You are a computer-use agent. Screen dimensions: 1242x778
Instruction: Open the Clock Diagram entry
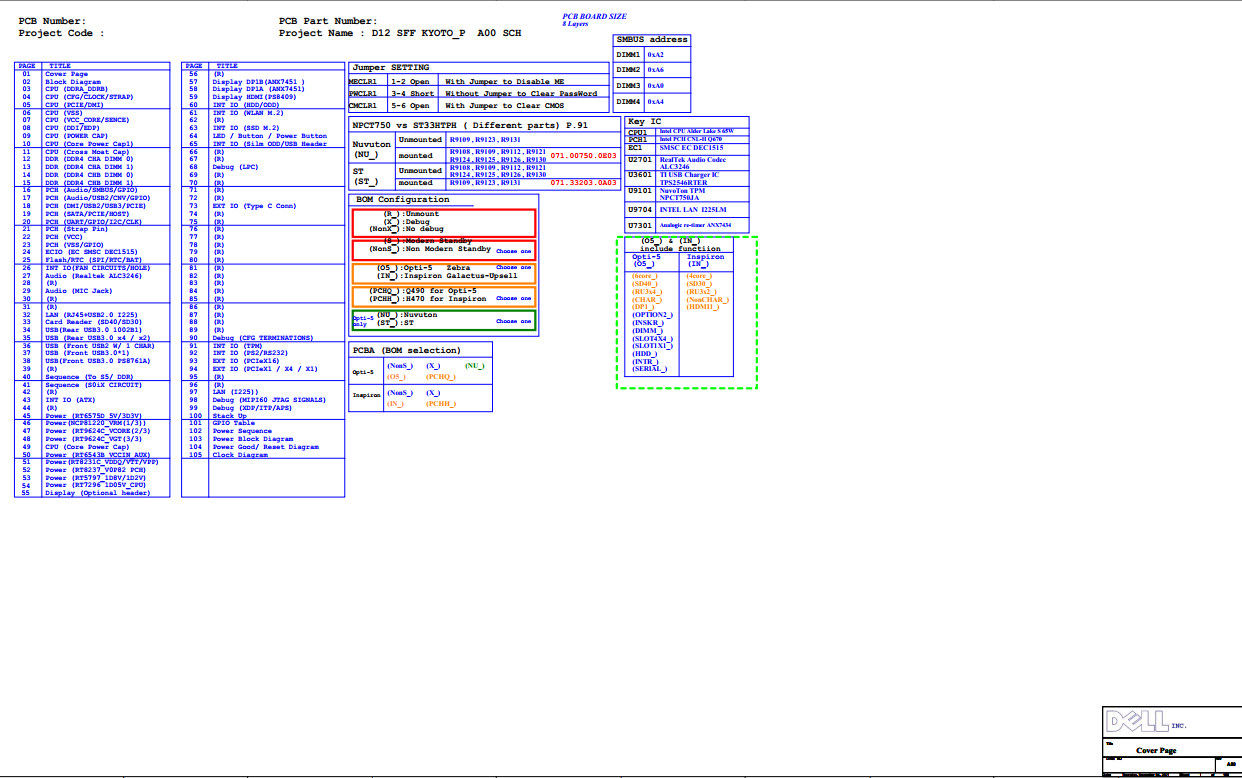click(240, 455)
